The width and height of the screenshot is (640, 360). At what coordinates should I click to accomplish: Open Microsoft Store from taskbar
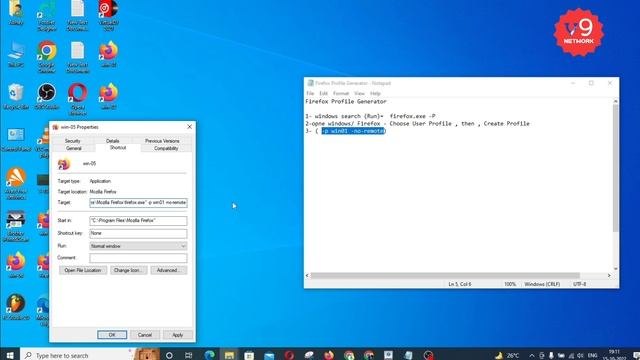(x=249, y=355)
